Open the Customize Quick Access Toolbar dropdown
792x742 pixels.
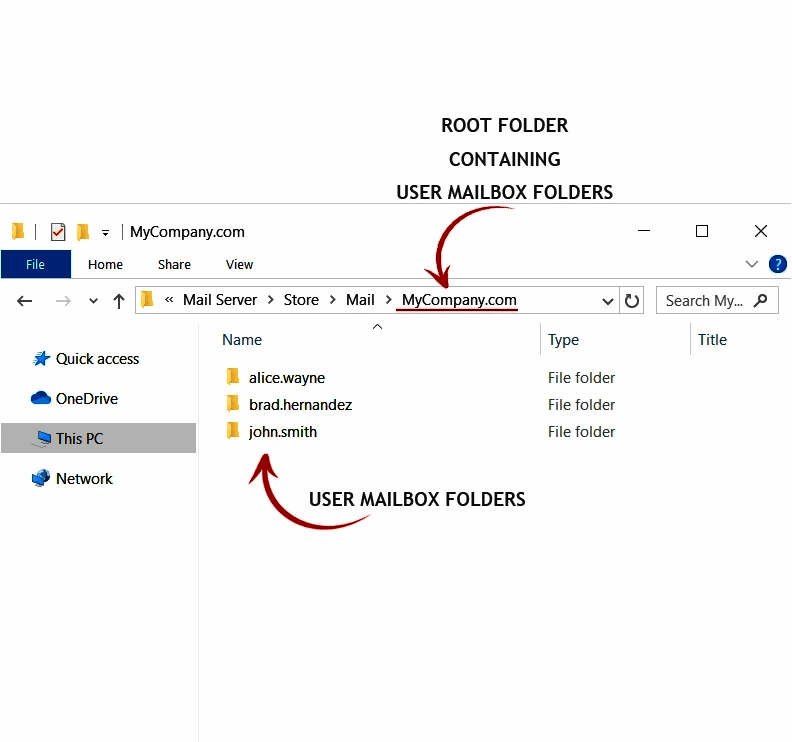point(105,233)
